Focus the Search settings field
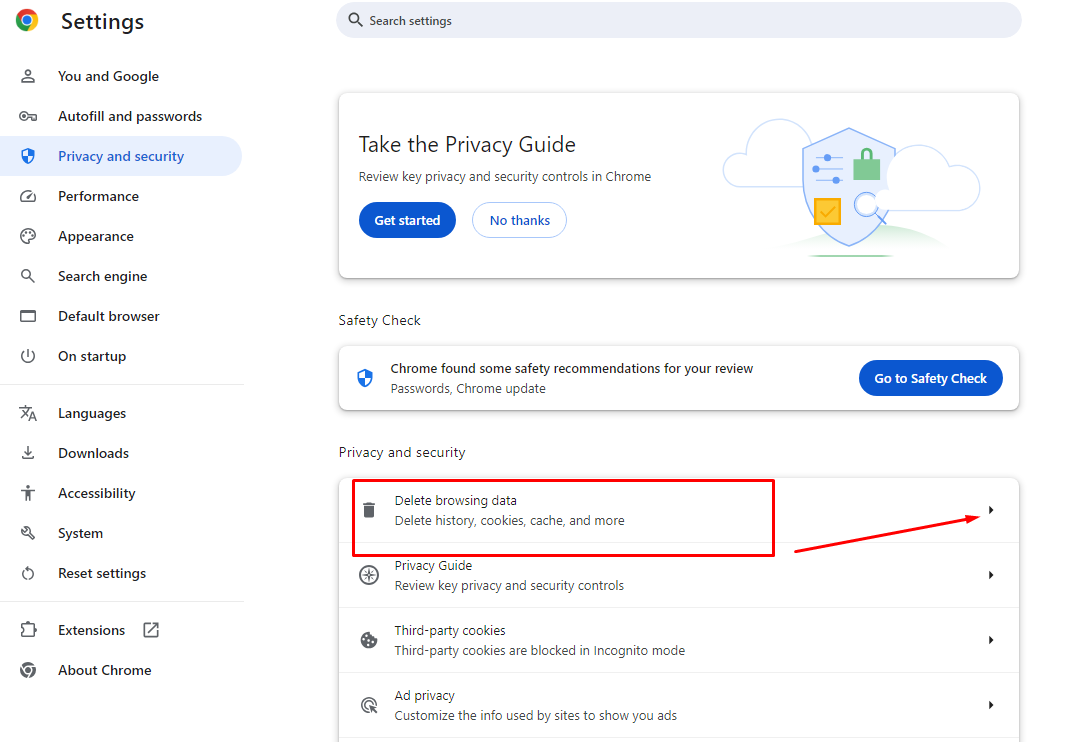This screenshot has height=742, width=1085. (x=679, y=20)
